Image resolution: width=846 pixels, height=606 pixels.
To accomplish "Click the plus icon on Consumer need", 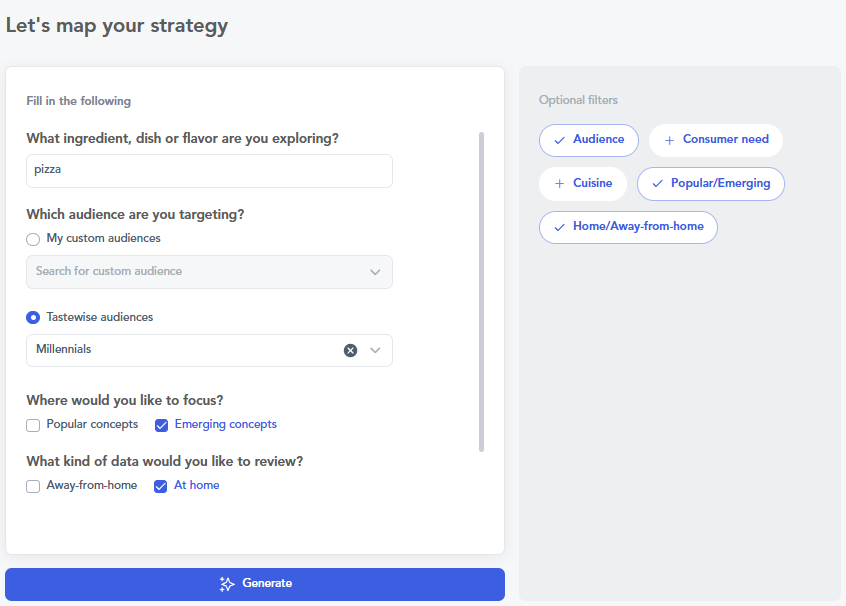I will point(669,140).
